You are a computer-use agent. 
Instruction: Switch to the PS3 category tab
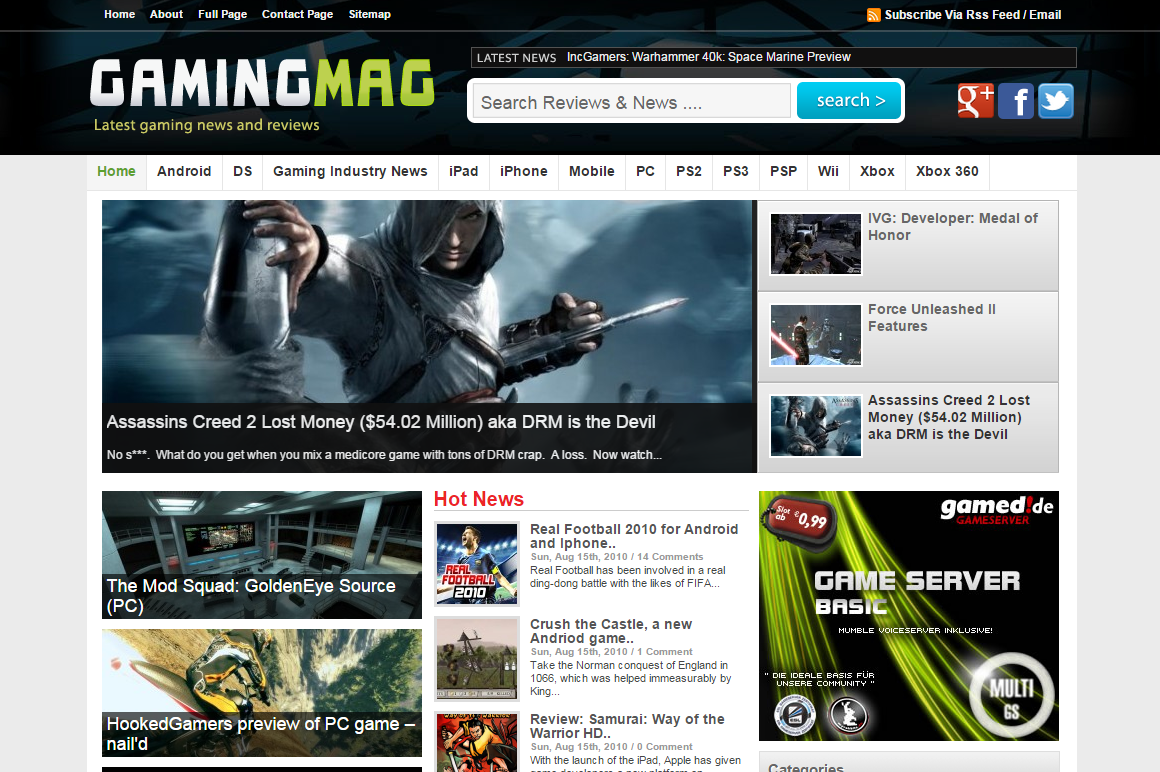(x=735, y=171)
